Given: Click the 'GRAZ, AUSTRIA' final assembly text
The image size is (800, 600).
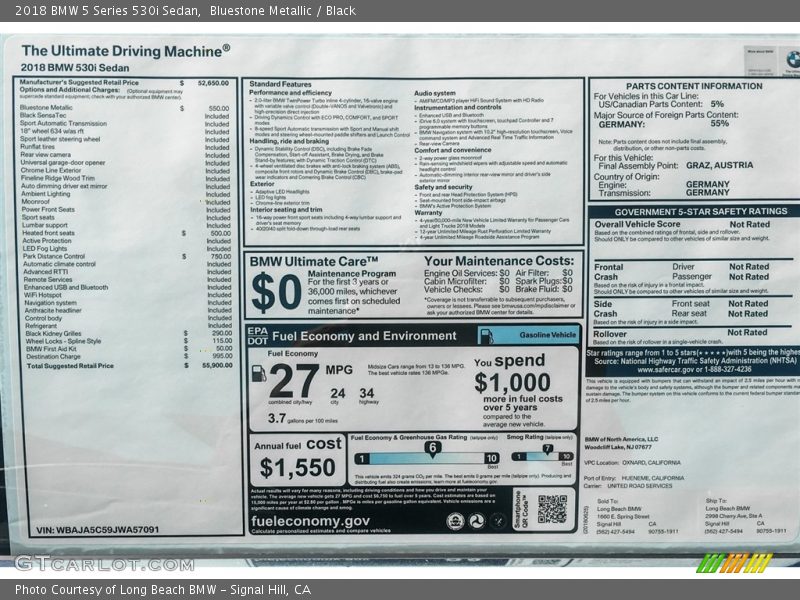Looking at the screenshot, I should point(719,165).
